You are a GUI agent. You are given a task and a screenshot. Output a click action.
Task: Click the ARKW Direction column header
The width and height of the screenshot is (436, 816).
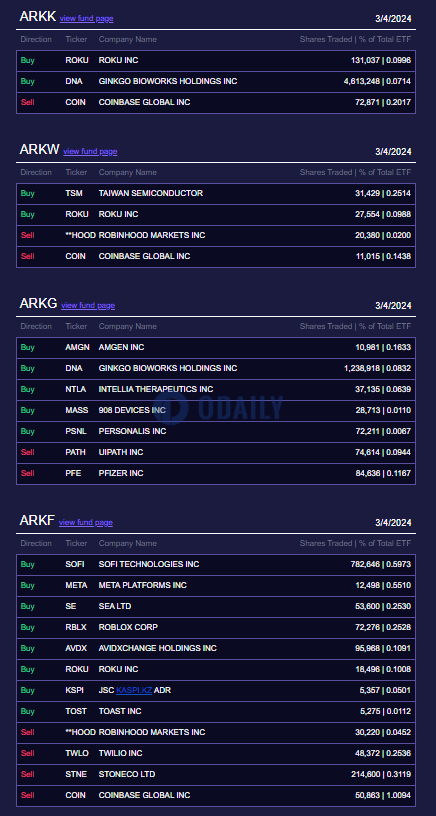[x=36, y=173]
